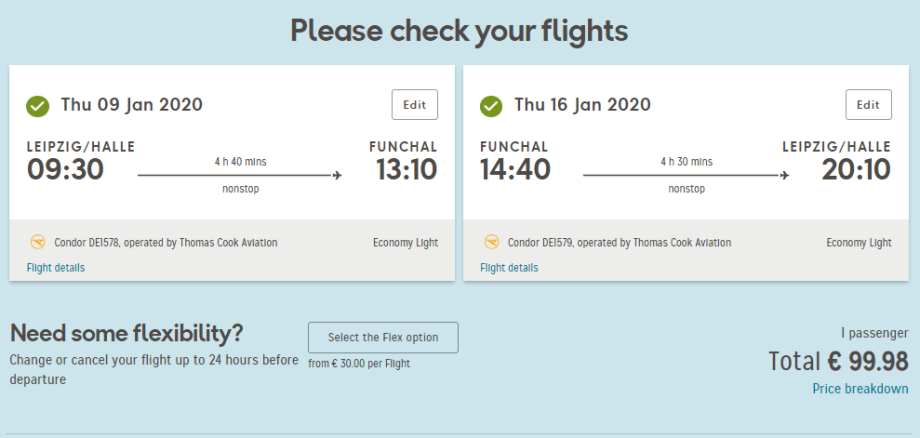Show the Price breakdown
Viewport: 920px width, 438px height.
tap(860, 389)
